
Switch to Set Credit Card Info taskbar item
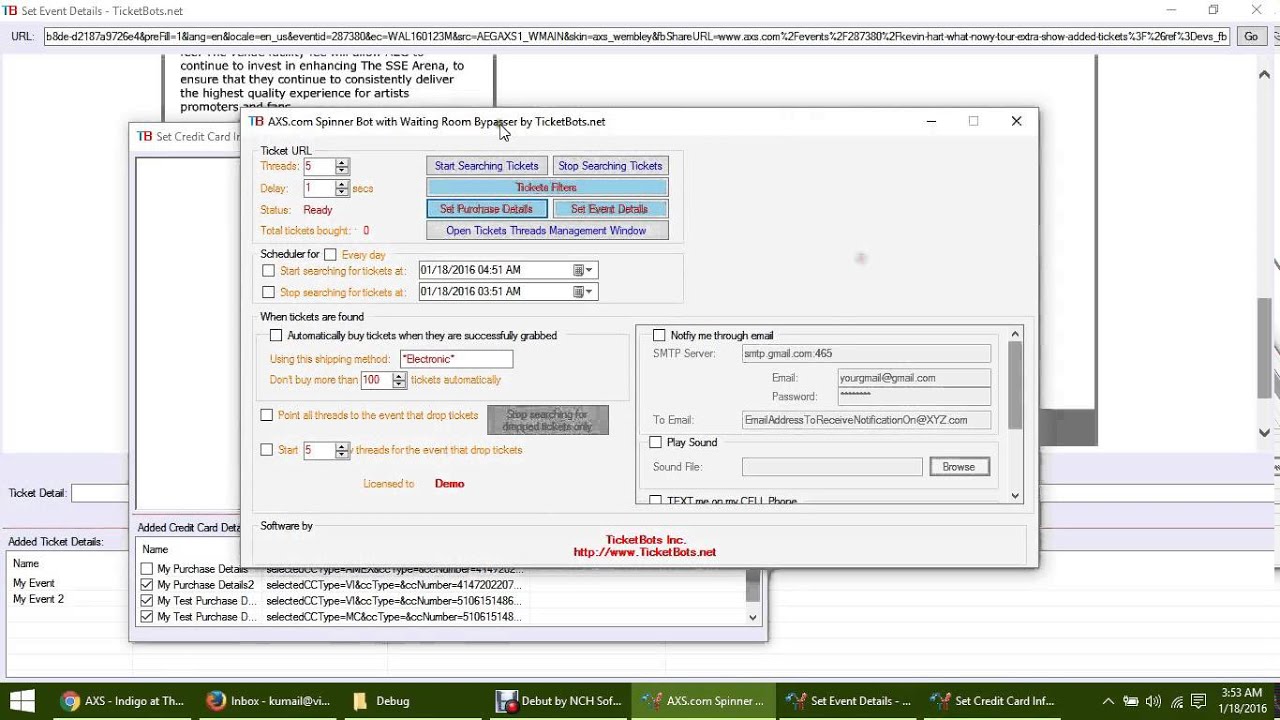tap(994, 701)
